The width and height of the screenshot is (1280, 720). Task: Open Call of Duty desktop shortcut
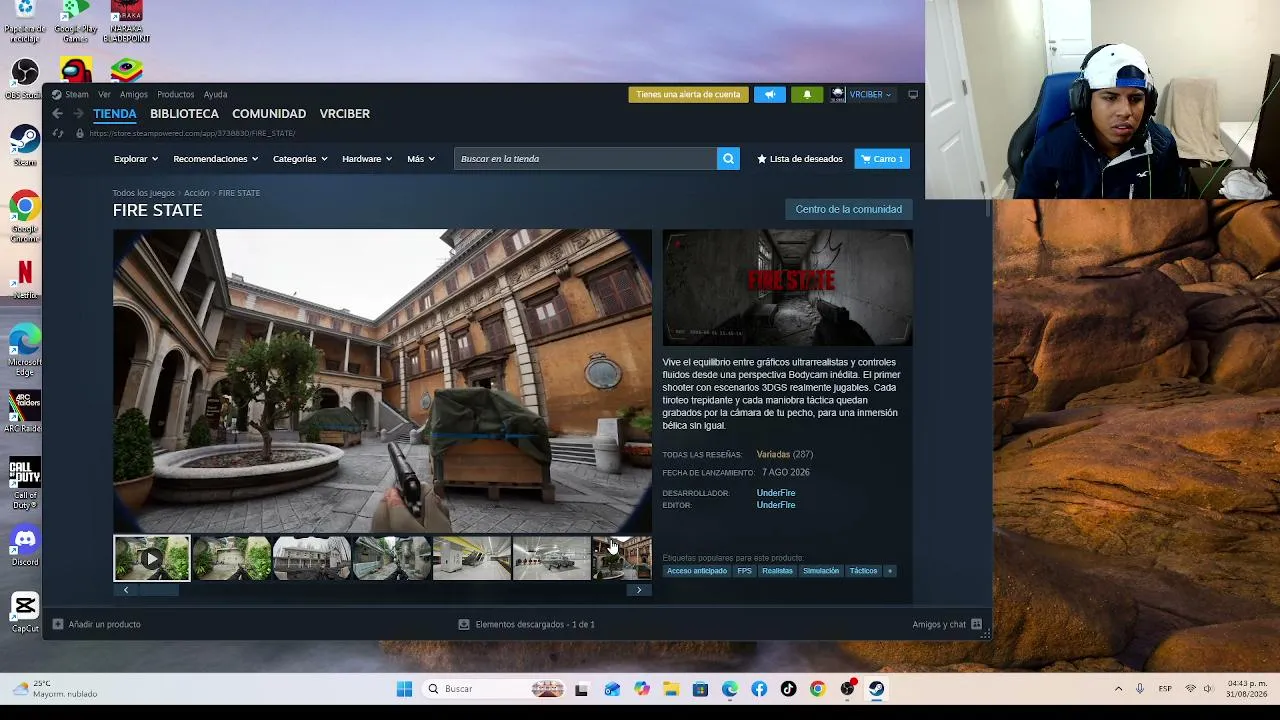pyautogui.click(x=25, y=482)
